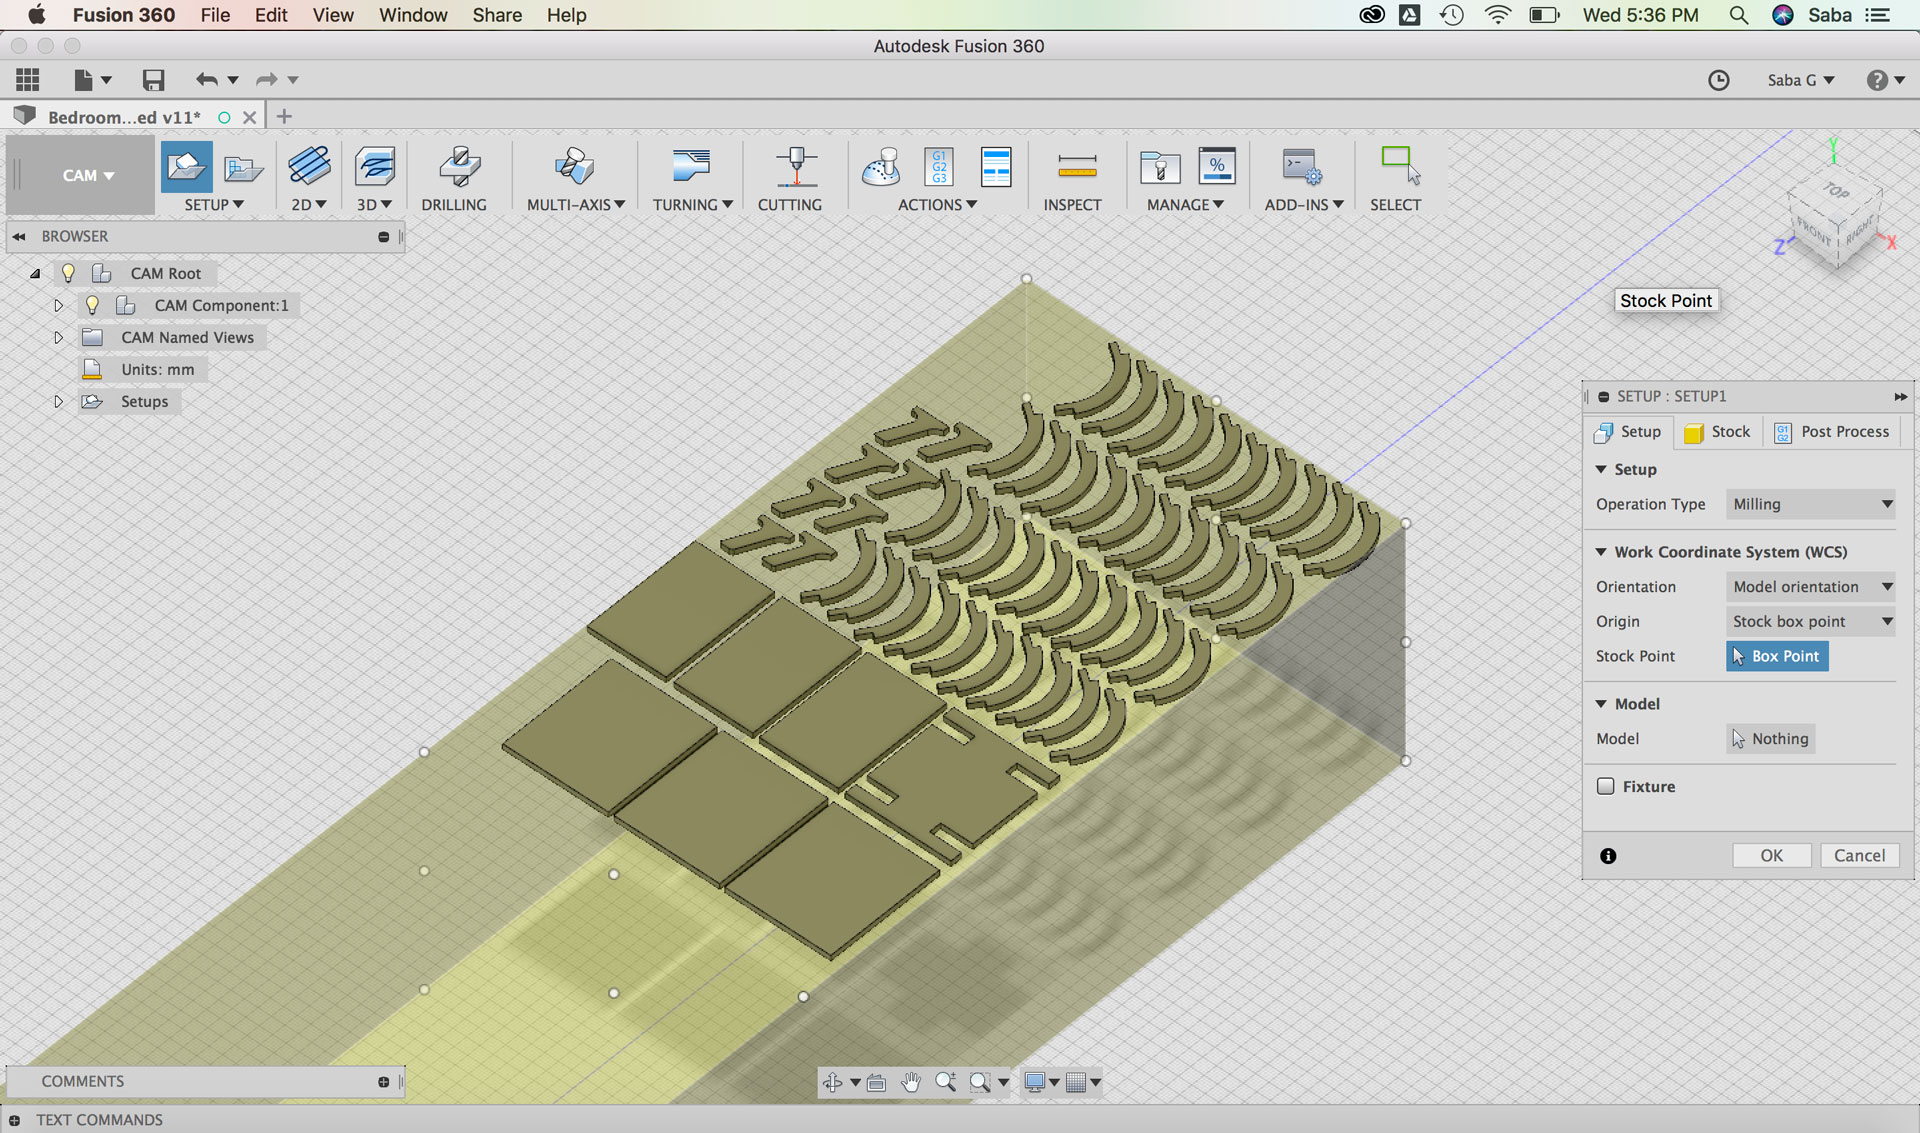Click the New Setup icon
The height and width of the screenshot is (1133, 1920).
click(x=187, y=167)
